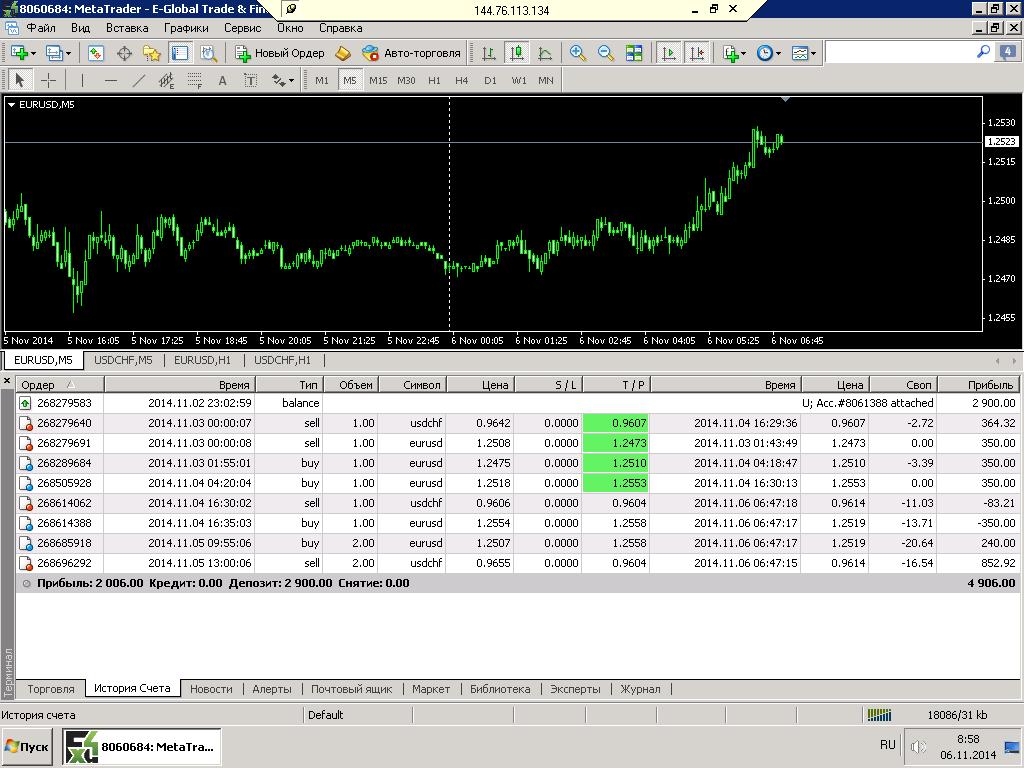Screen dimensions: 1024x768
Task: Open the chat notifications icon showing 4
Action: tap(1008, 52)
